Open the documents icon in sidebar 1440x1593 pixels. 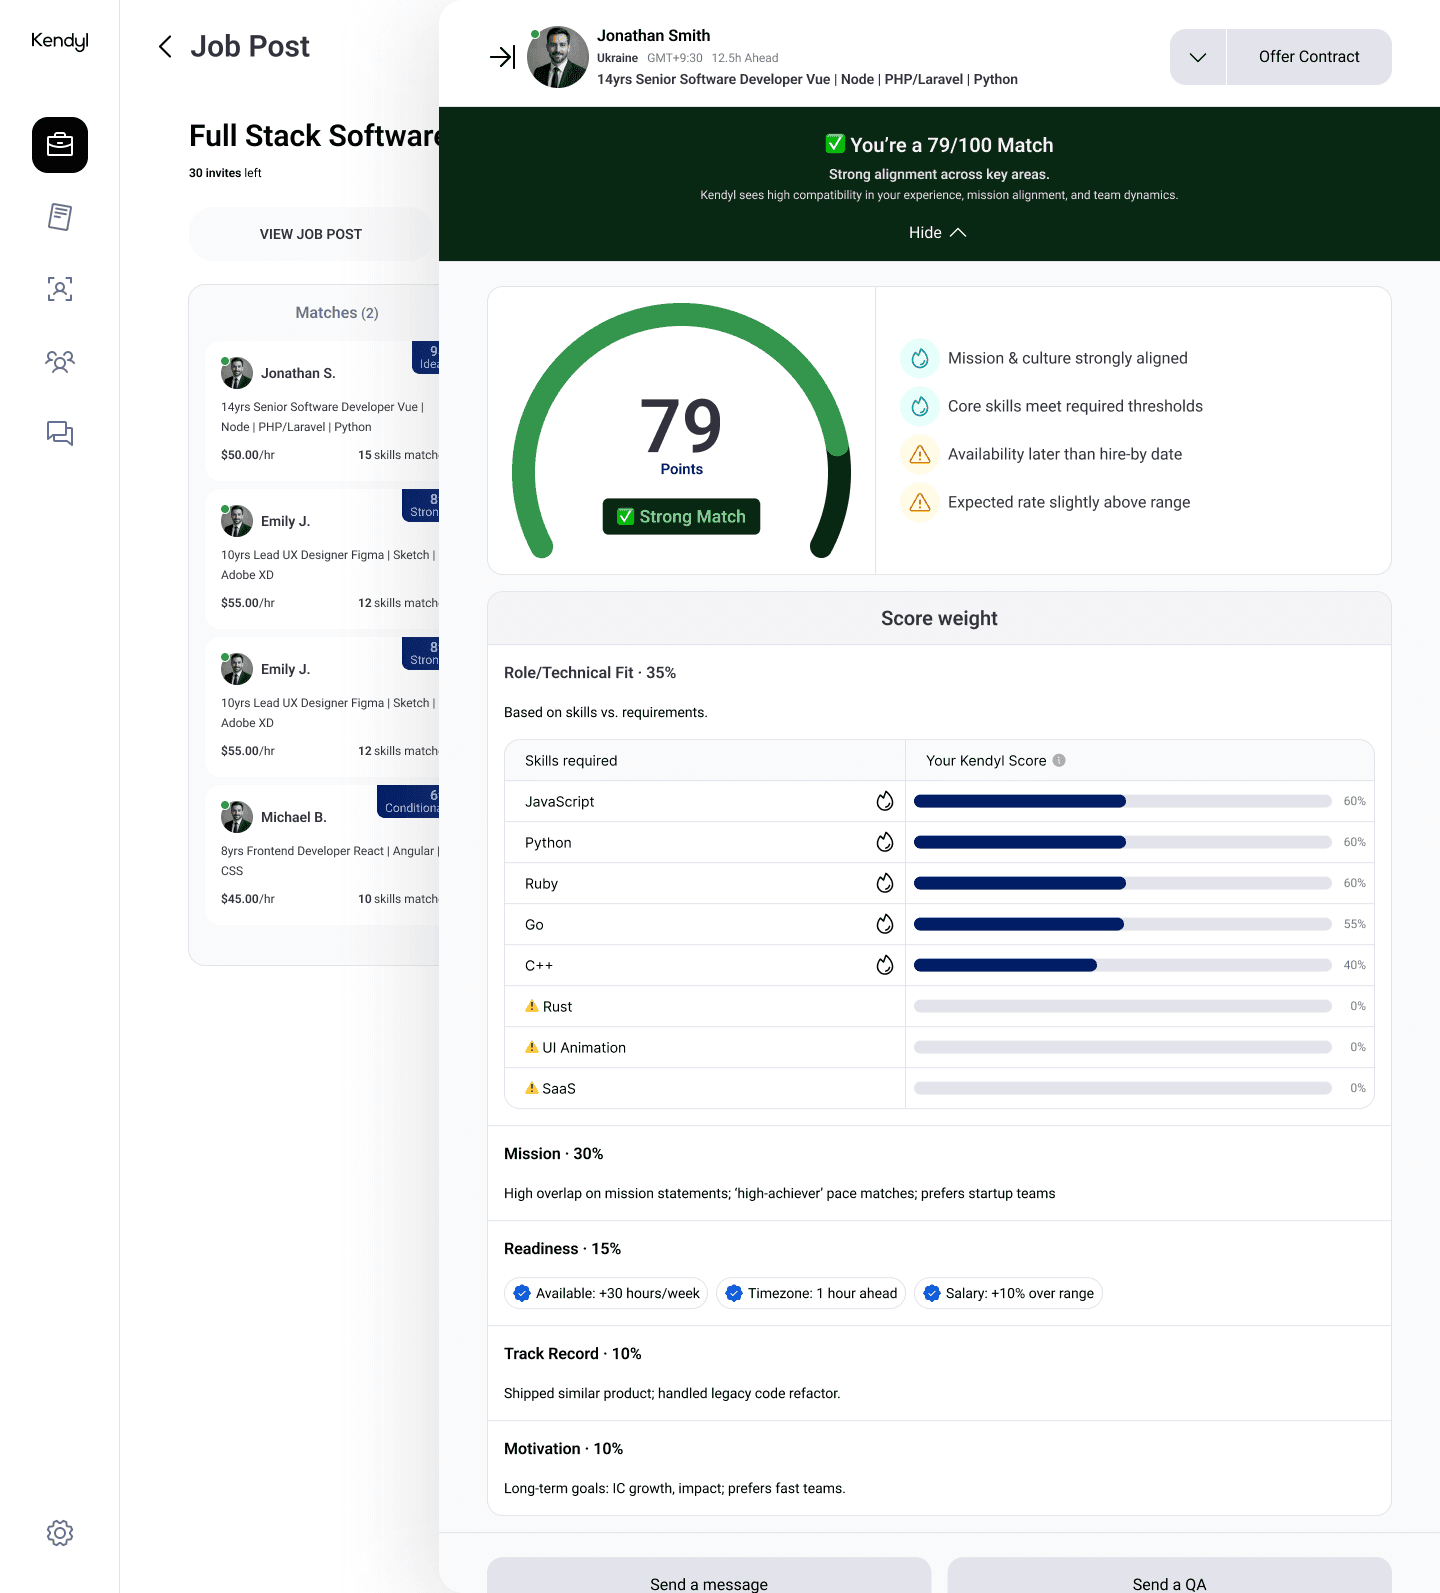(60, 217)
